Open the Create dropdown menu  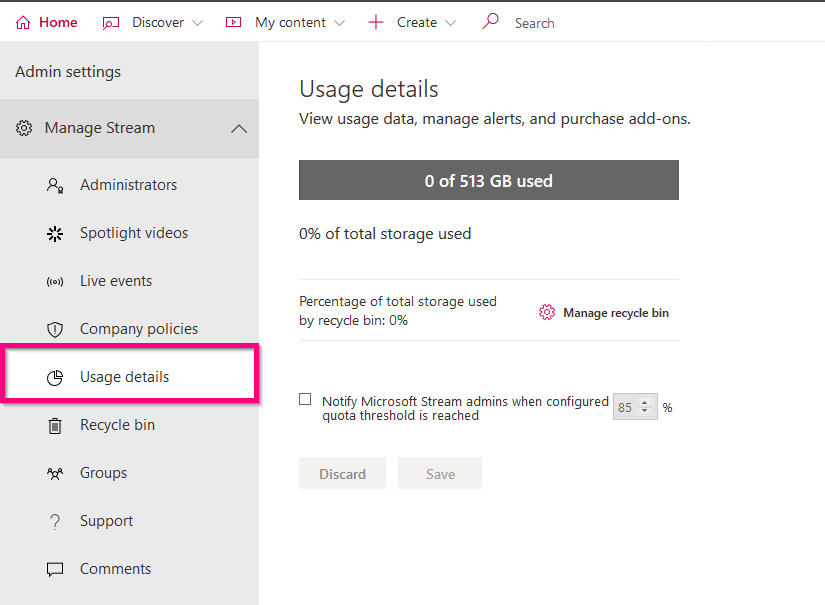coord(412,22)
